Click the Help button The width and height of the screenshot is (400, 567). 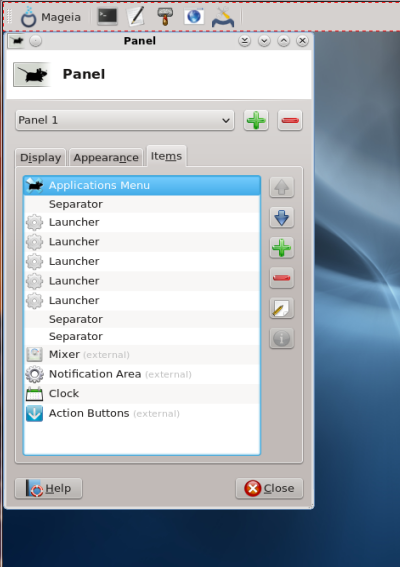point(48,489)
